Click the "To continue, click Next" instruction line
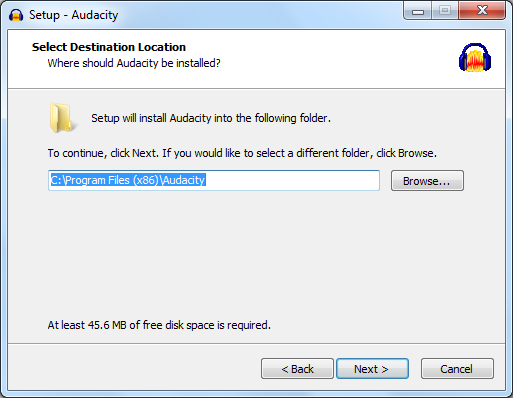The image size is (513, 398). coord(242,153)
